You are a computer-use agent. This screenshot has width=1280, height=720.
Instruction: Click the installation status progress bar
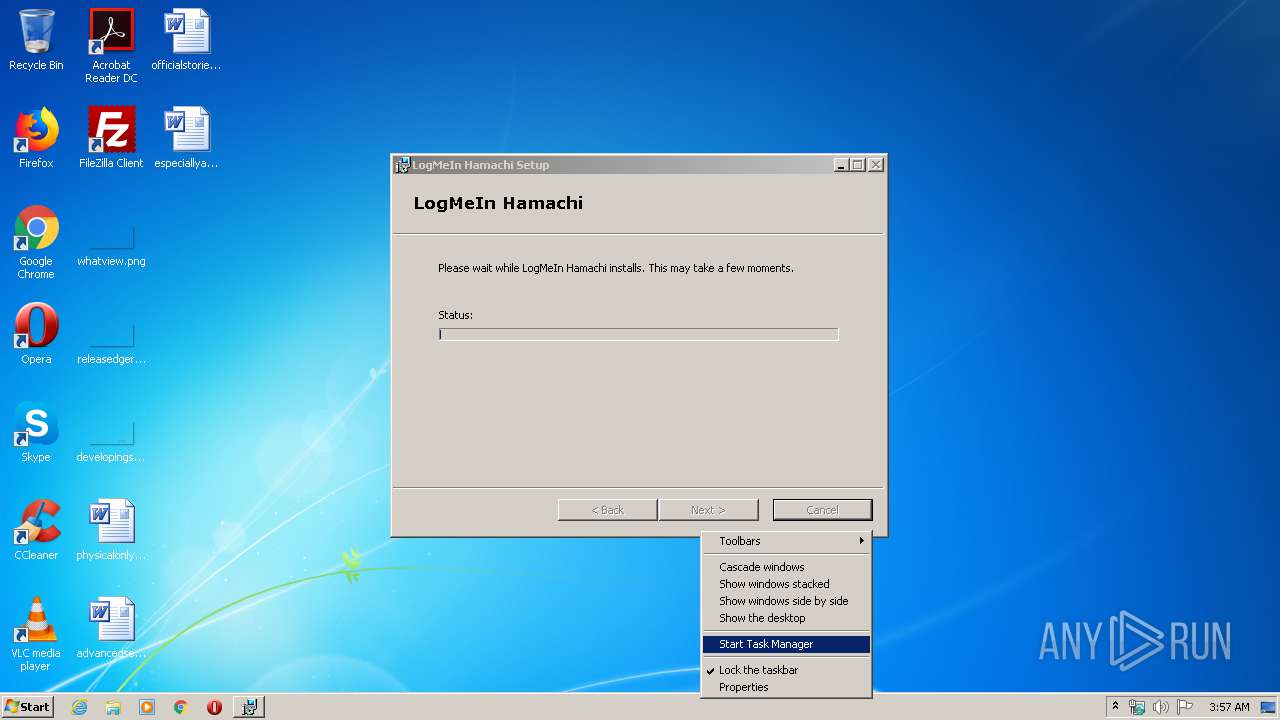point(638,334)
